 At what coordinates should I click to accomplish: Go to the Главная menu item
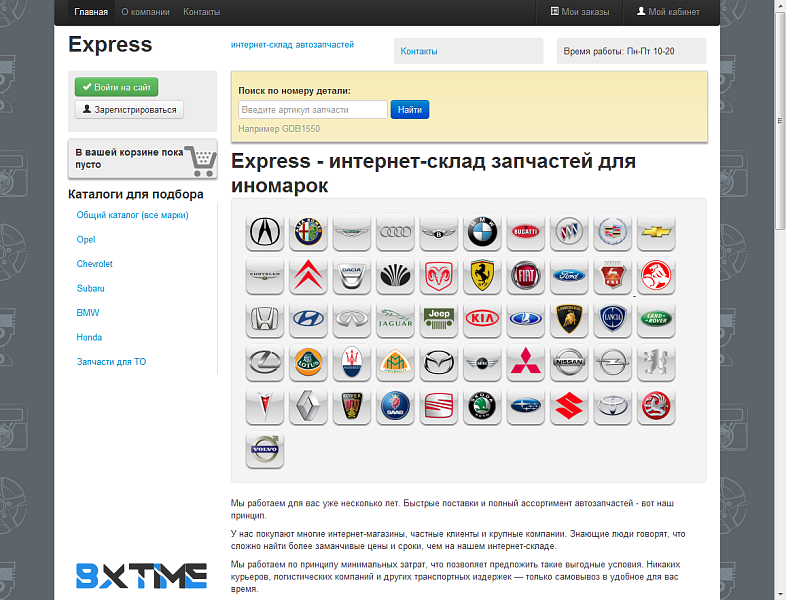click(91, 12)
